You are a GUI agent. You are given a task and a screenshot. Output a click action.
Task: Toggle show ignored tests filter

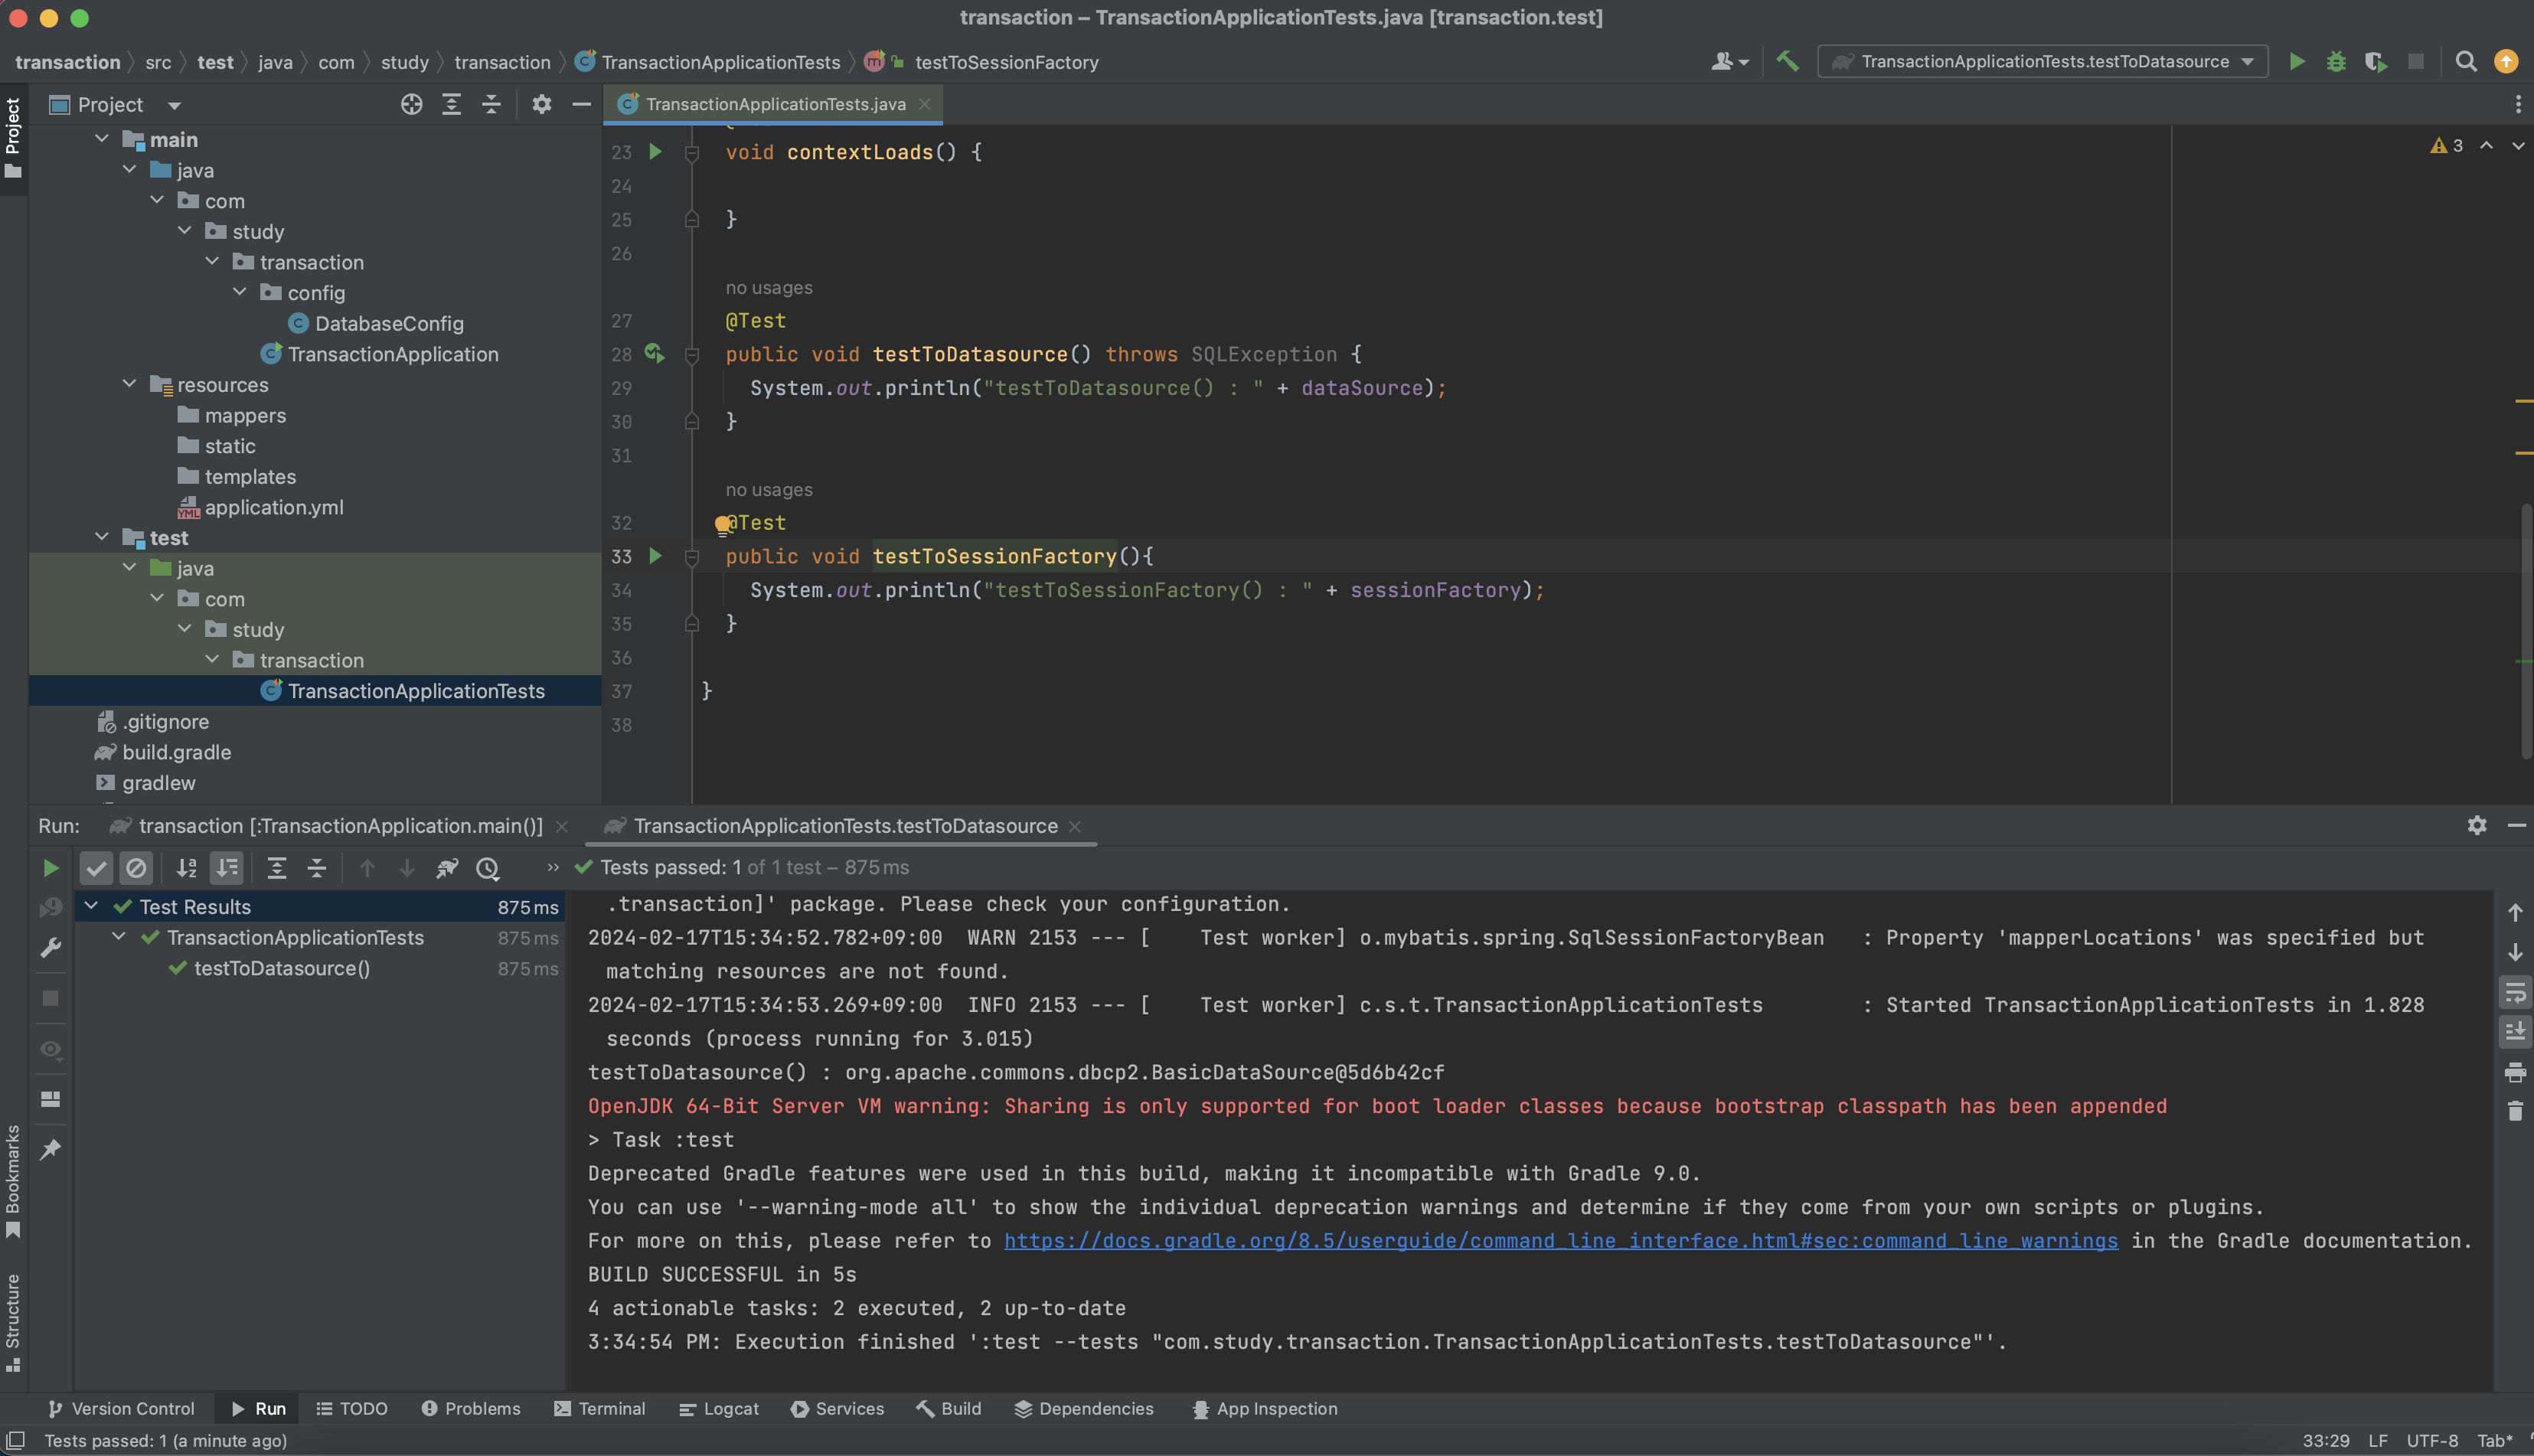[x=136, y=868]
